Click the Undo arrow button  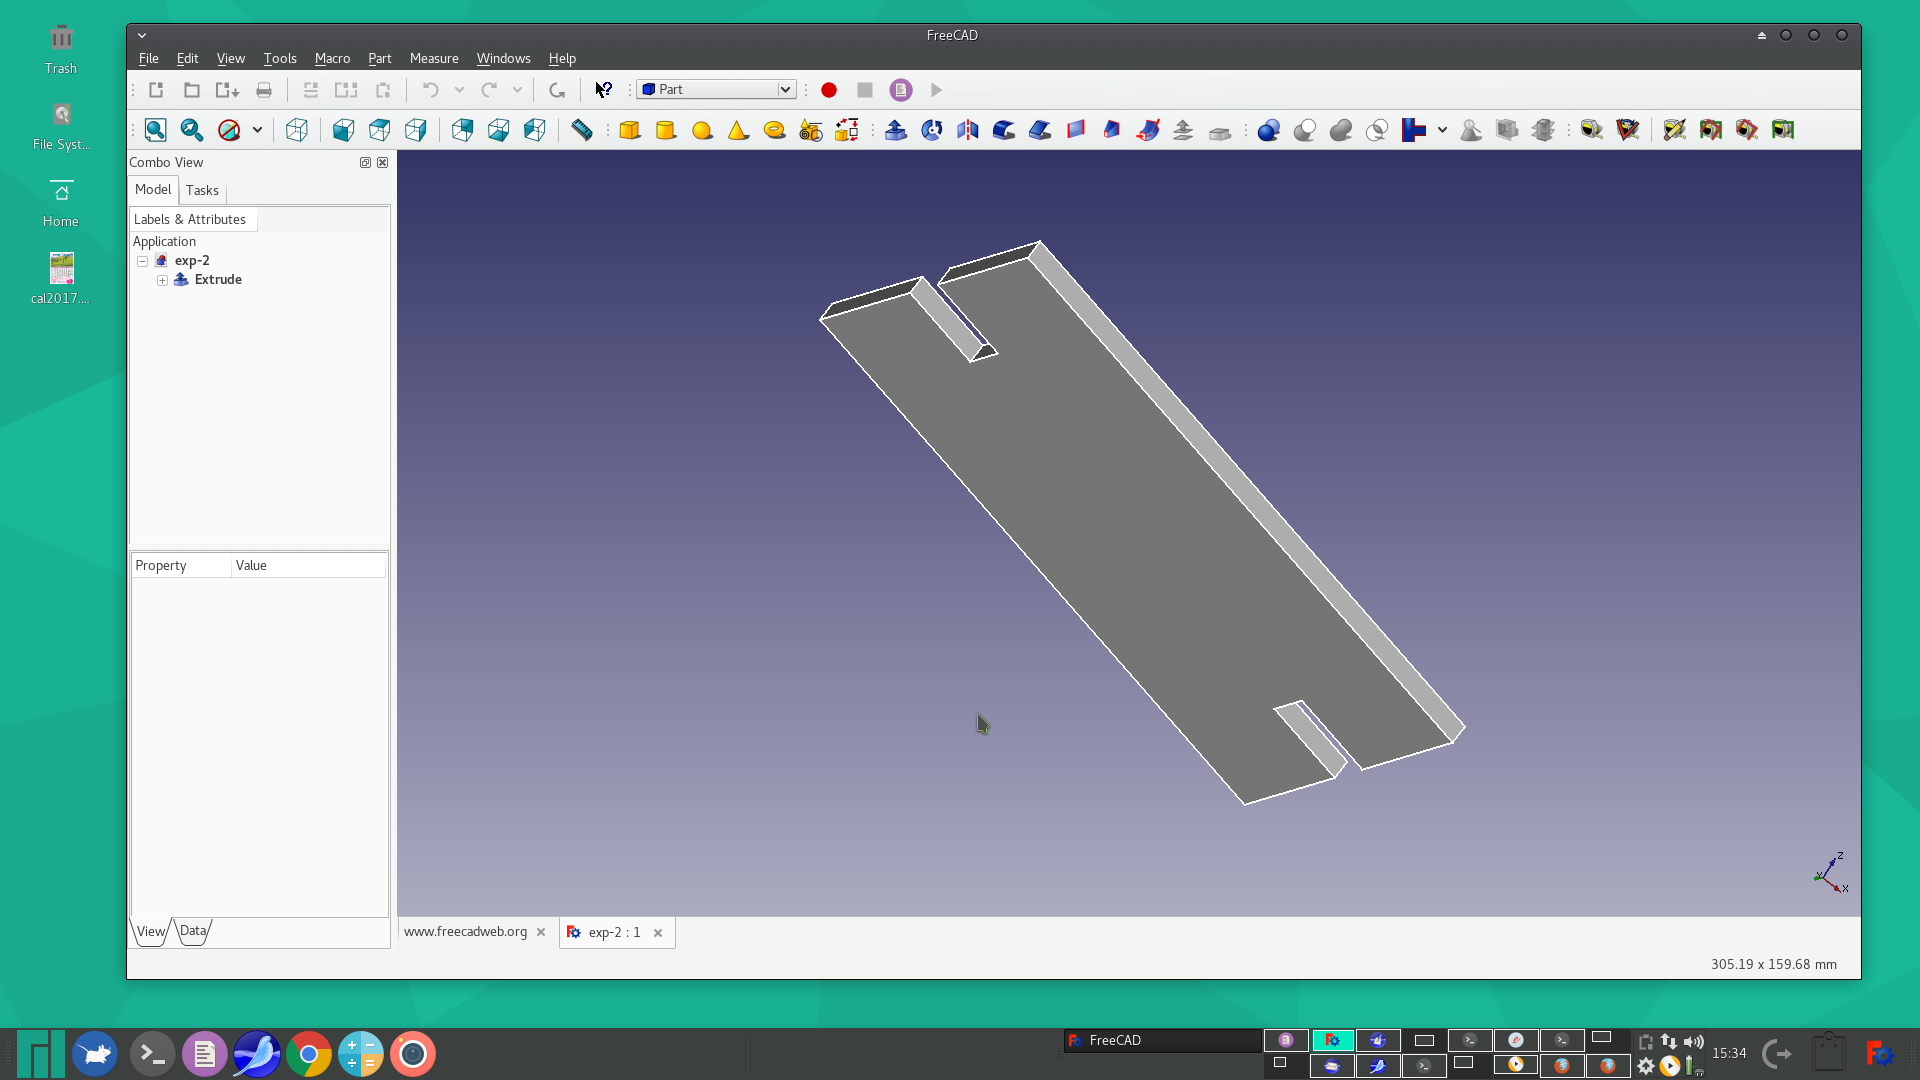430,90
